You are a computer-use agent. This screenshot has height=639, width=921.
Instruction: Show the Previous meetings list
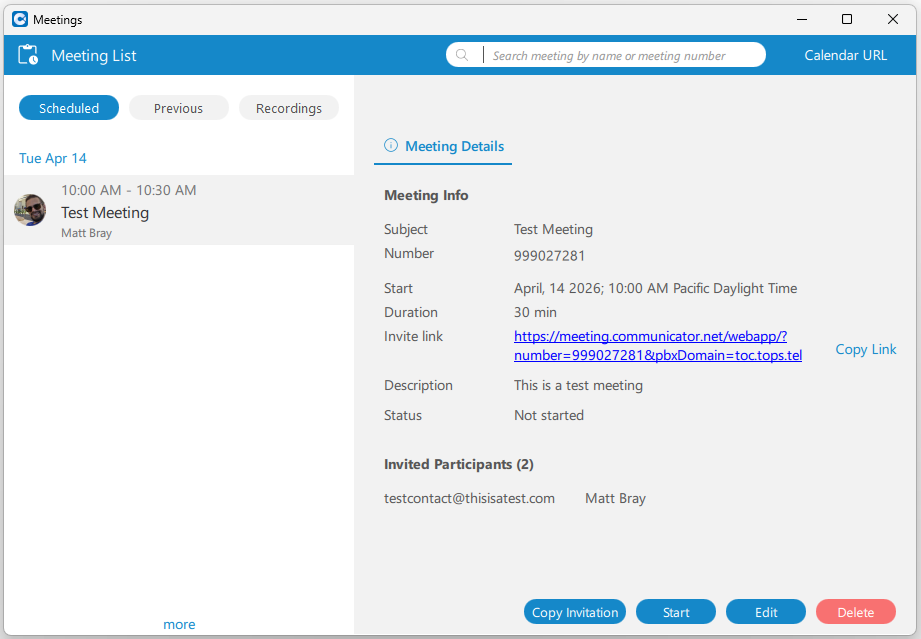pyautogui.click(x=178, y=108)
